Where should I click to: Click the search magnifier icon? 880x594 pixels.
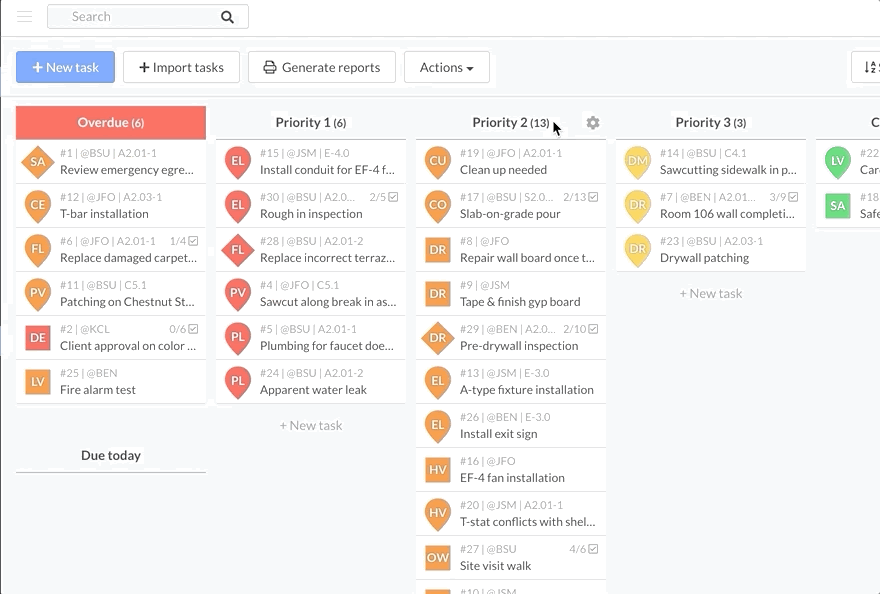[x=228, y=17]
